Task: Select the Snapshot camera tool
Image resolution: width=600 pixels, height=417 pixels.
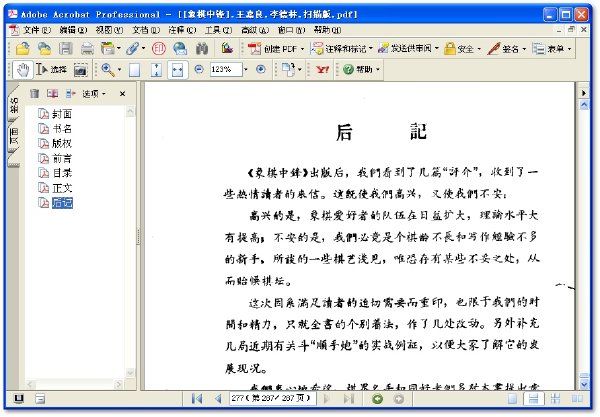Action: (80, 70)
